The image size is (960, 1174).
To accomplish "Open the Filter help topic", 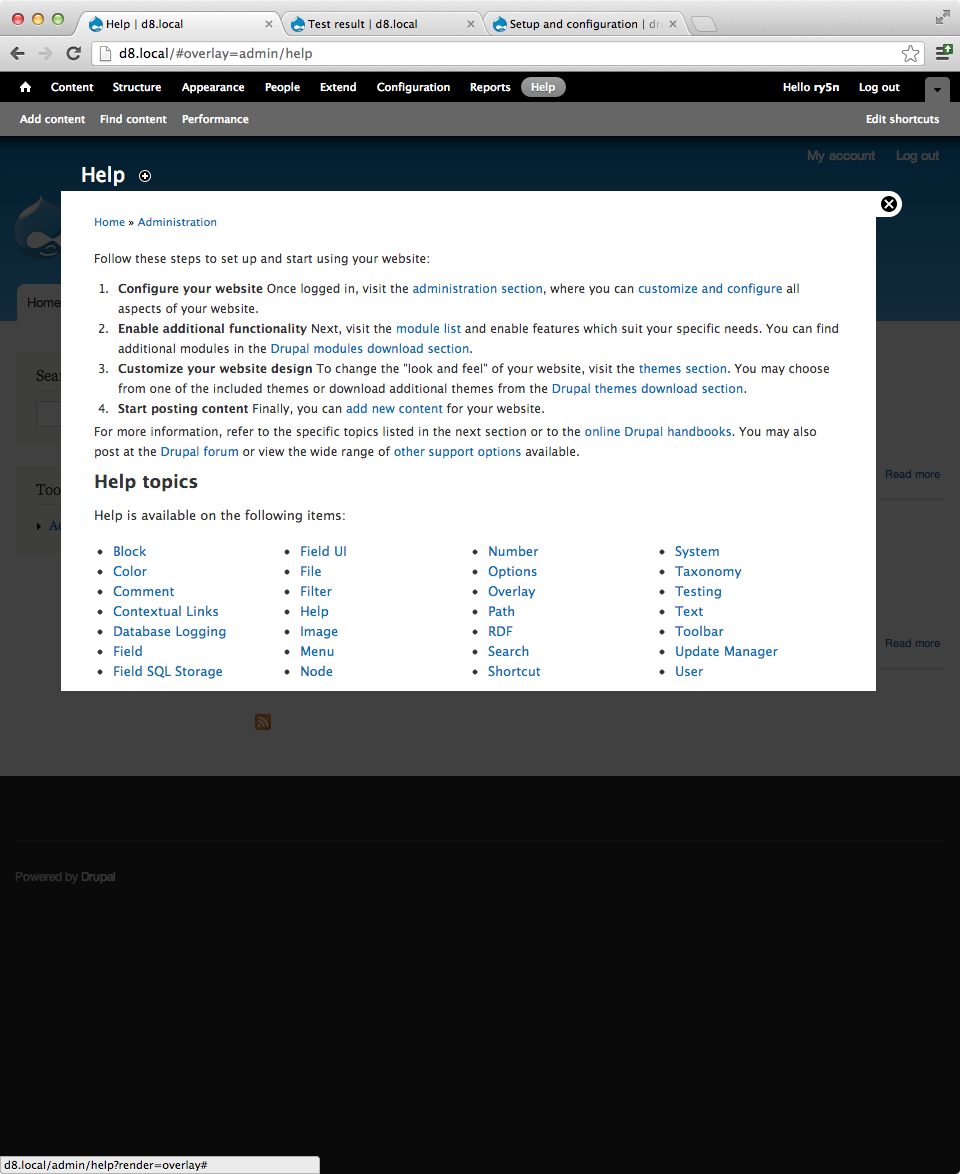I will coord(316,591).
